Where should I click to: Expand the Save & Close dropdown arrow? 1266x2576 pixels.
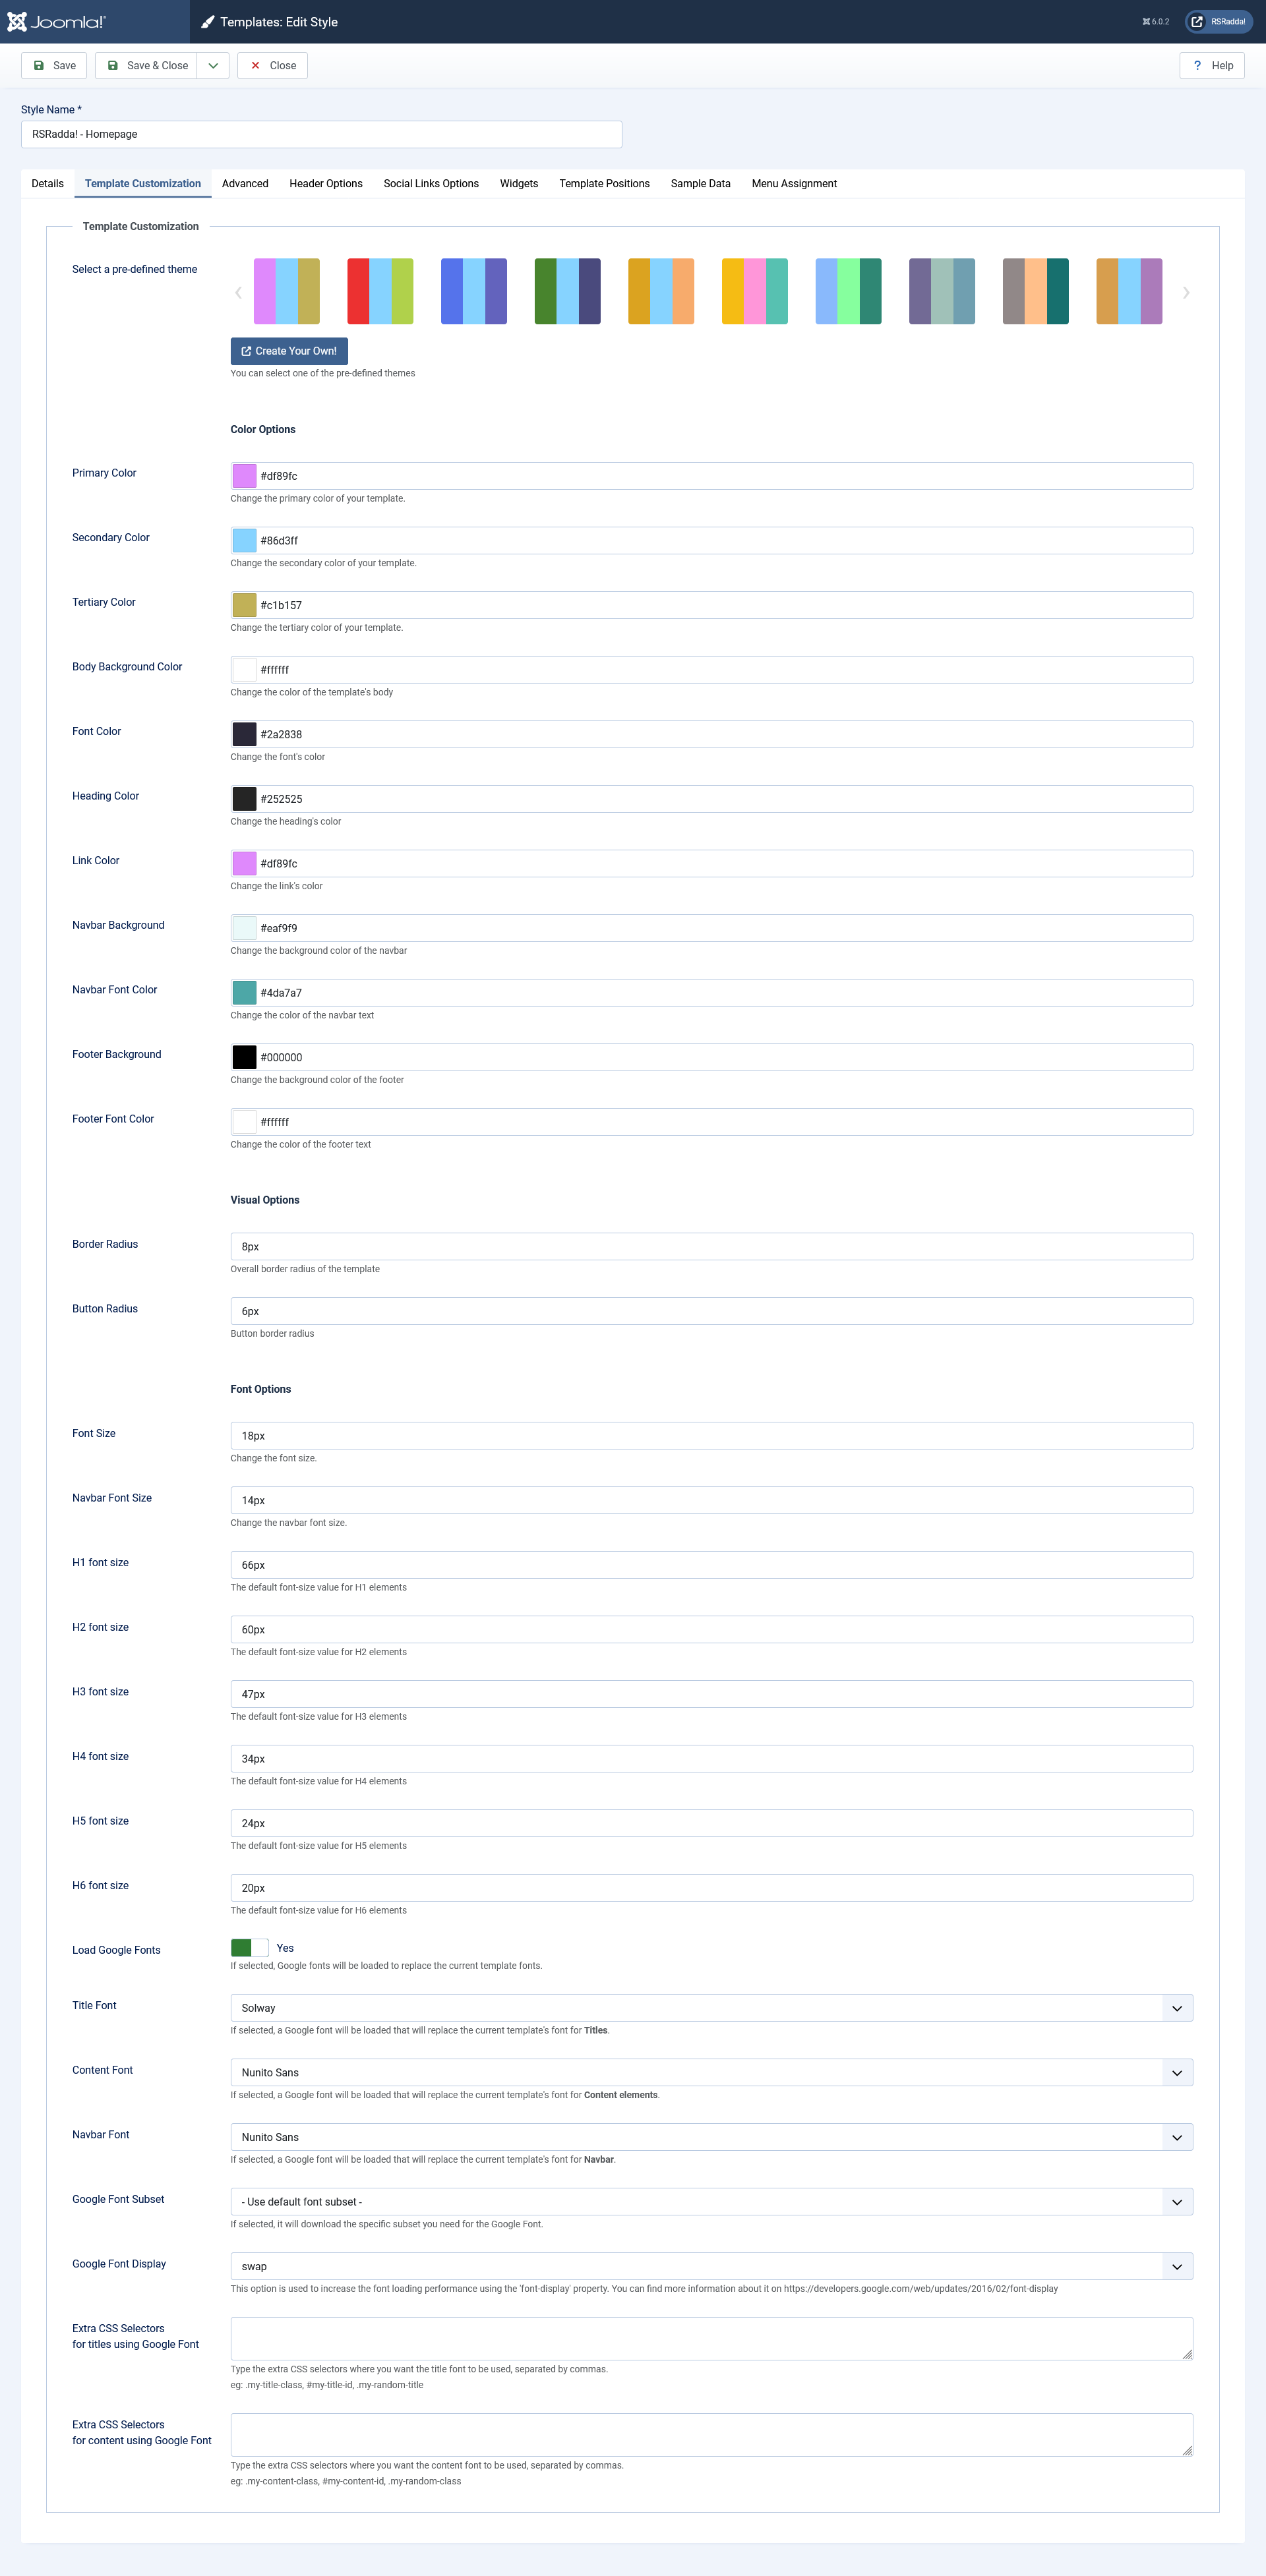(213, 66)
